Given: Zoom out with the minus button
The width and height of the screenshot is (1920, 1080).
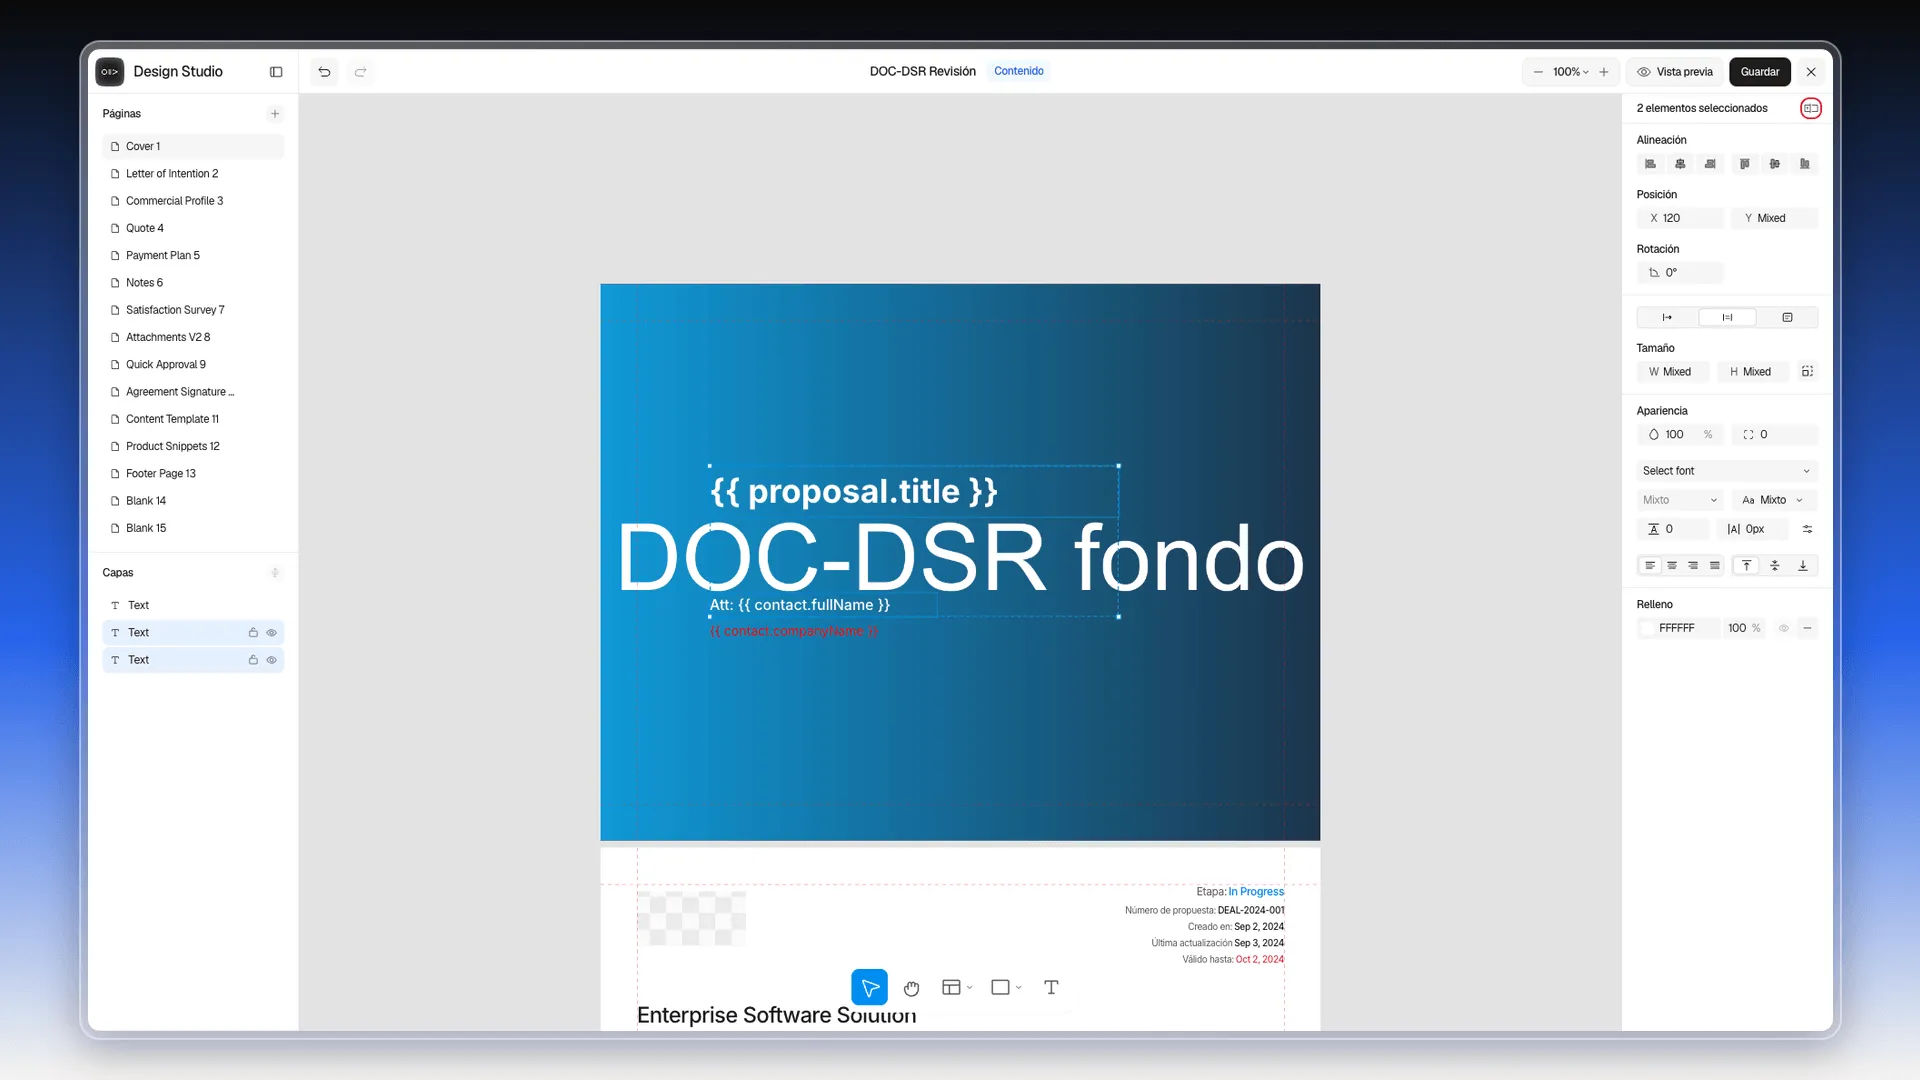Looking at the screenshot, I should coord(1538,72).
